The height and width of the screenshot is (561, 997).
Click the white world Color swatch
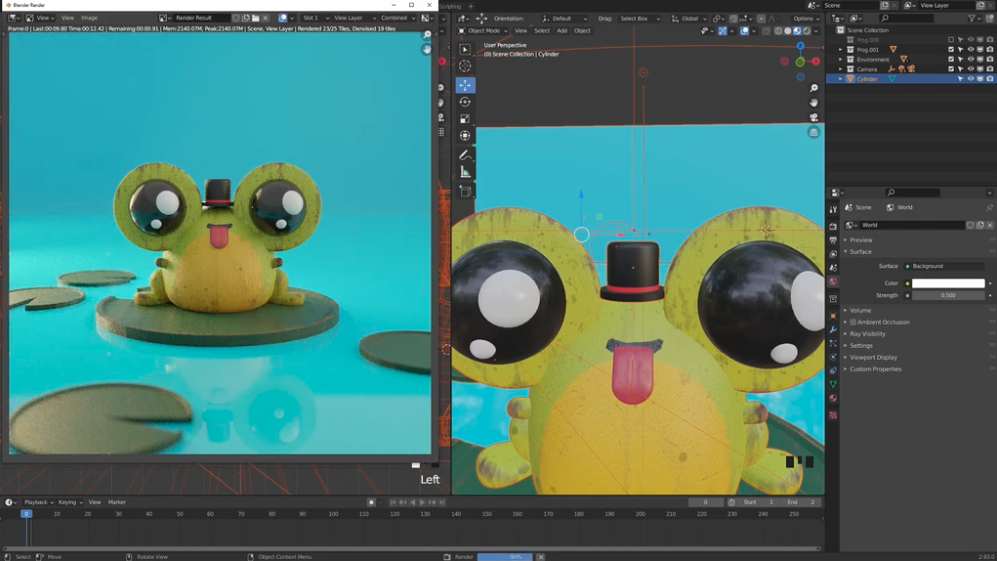click(947, 283)
